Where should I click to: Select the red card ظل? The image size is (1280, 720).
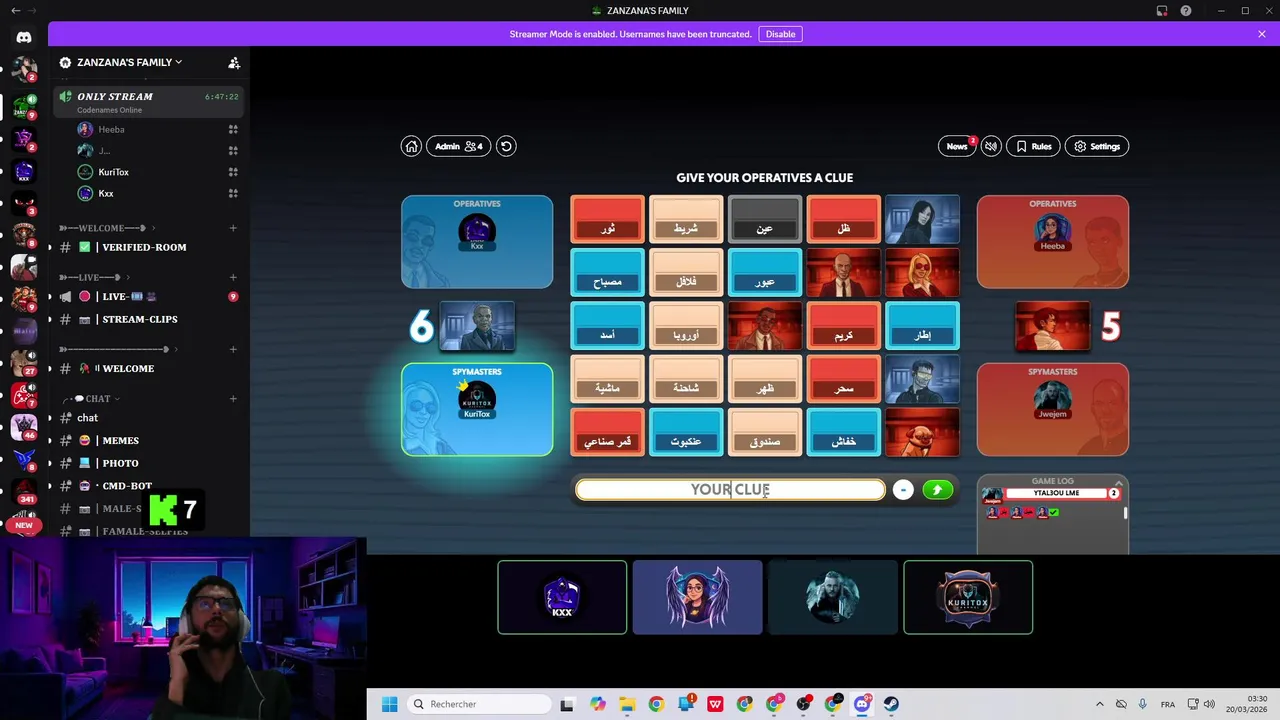pyautogui.click(x=844, y=219)
